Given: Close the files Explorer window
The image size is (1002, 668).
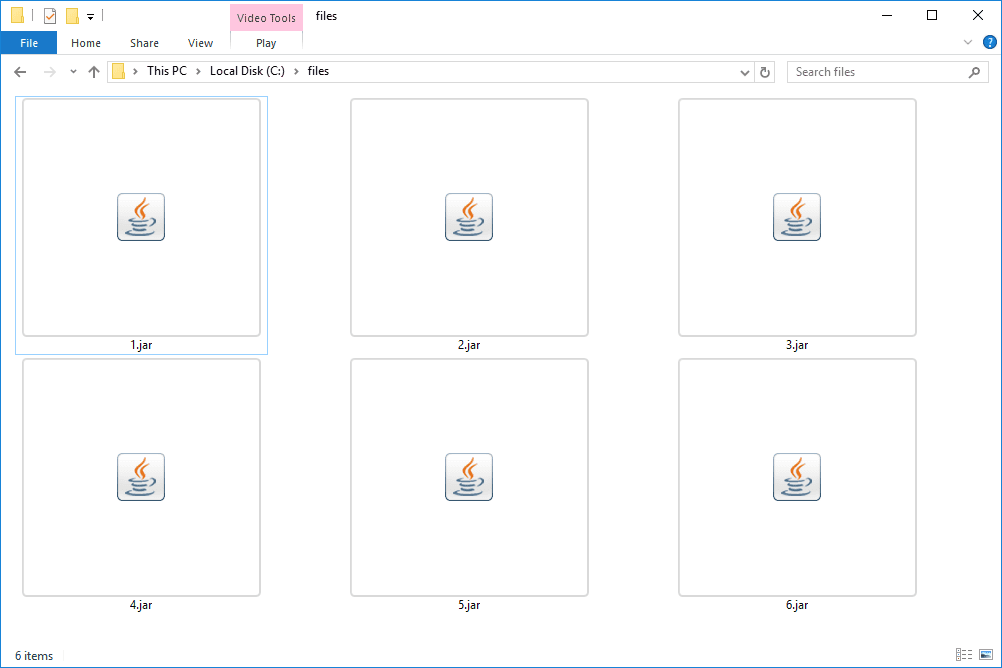Looking at the screenshot, I should click(978, 15).
